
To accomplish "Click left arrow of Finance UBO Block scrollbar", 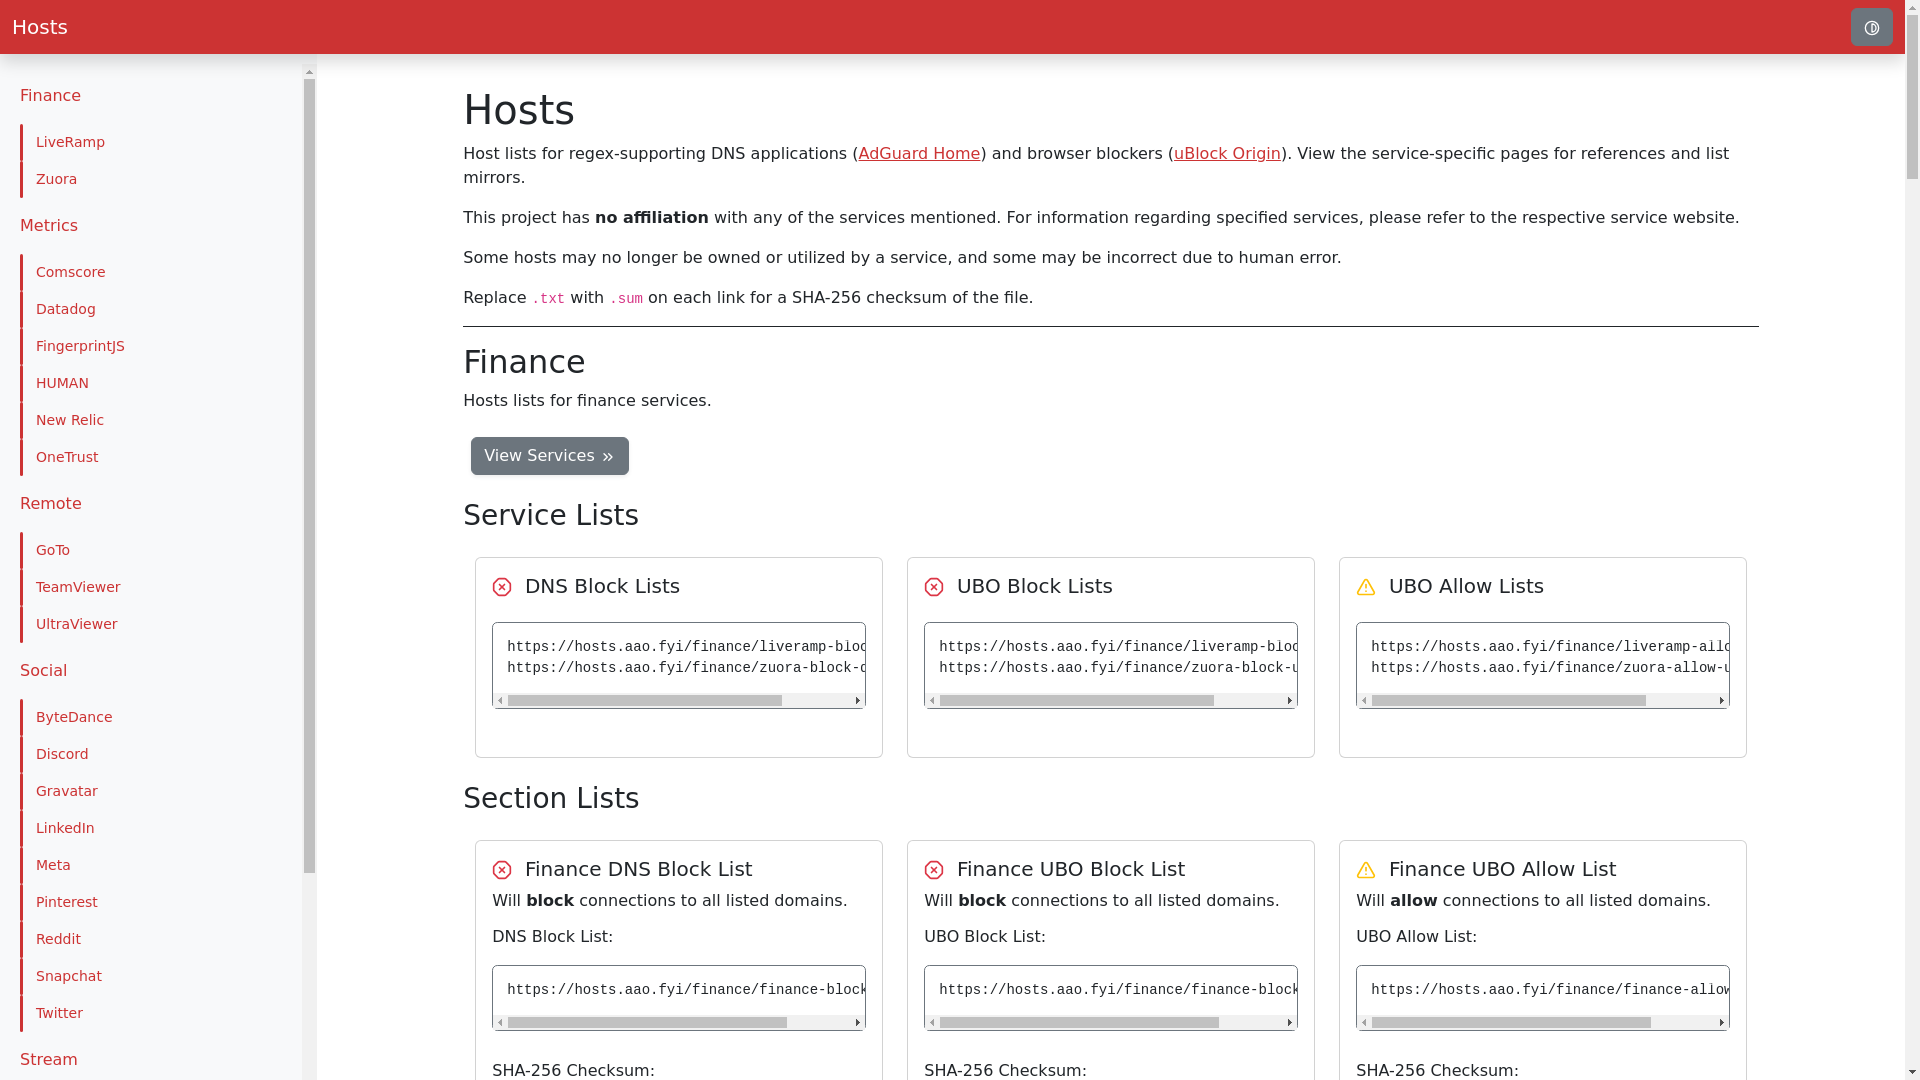I will [932, 1023].
